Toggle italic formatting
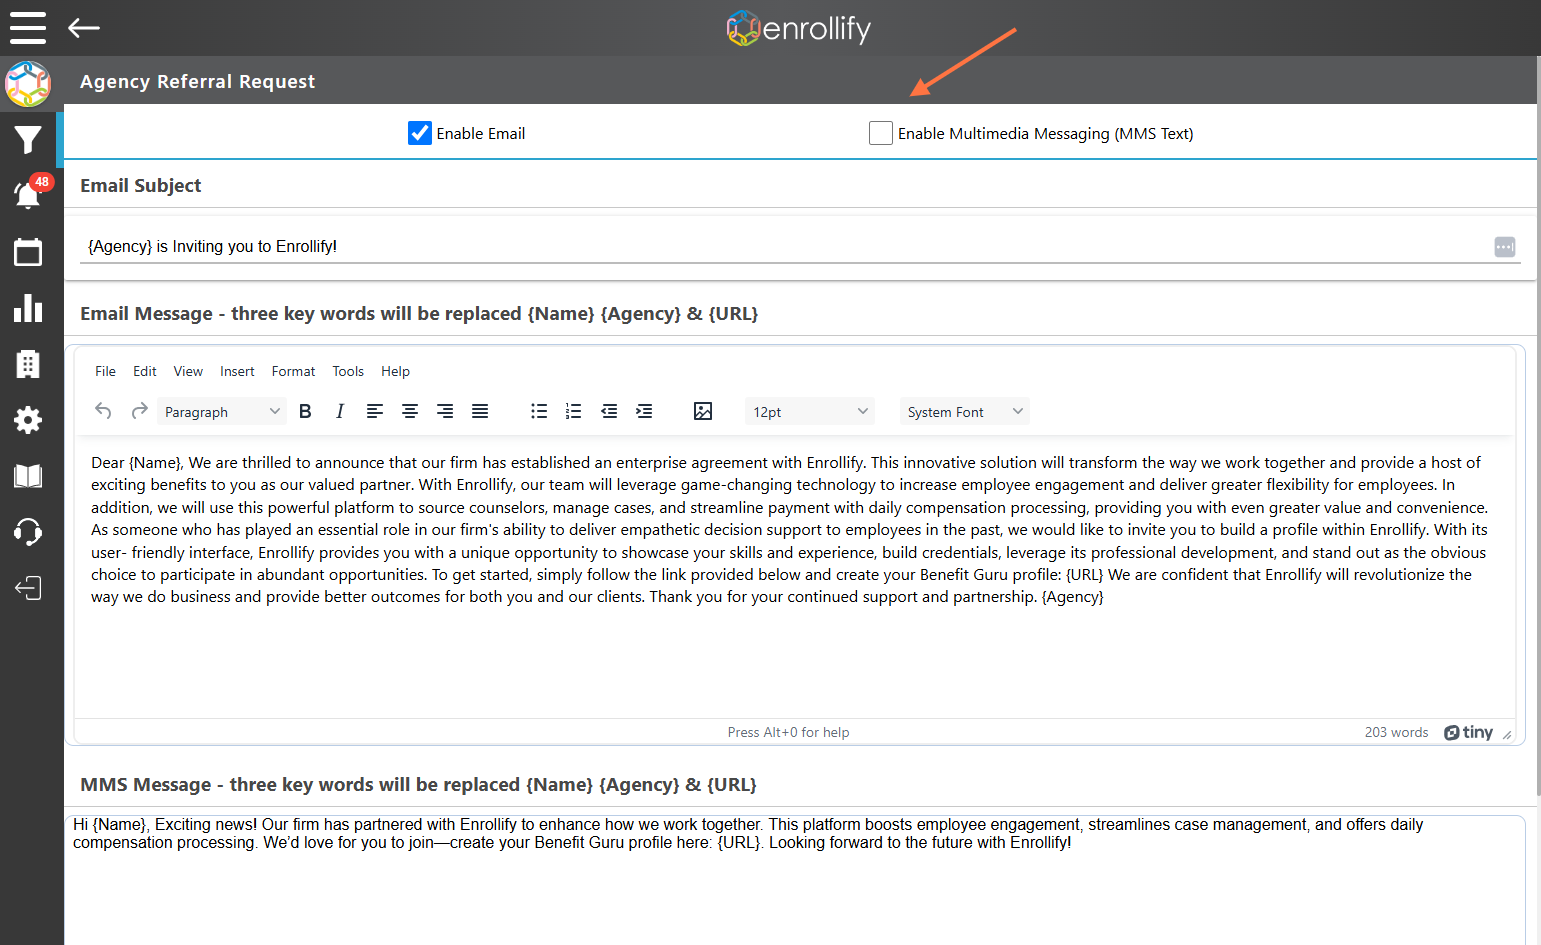Screen dimensions: 1541x945 (340, 411)
